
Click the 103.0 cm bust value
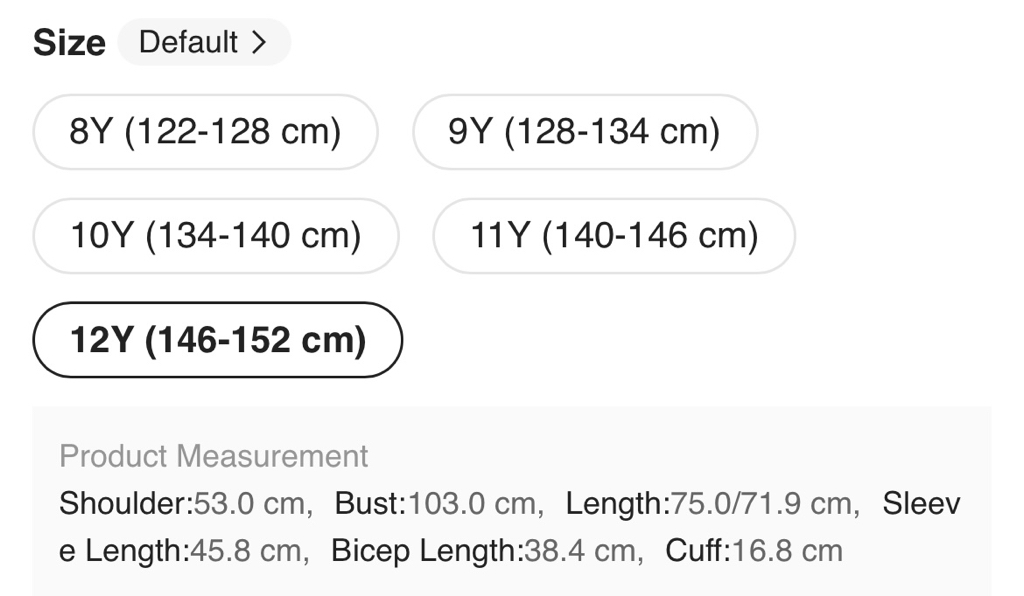click(x=470, y=503)
